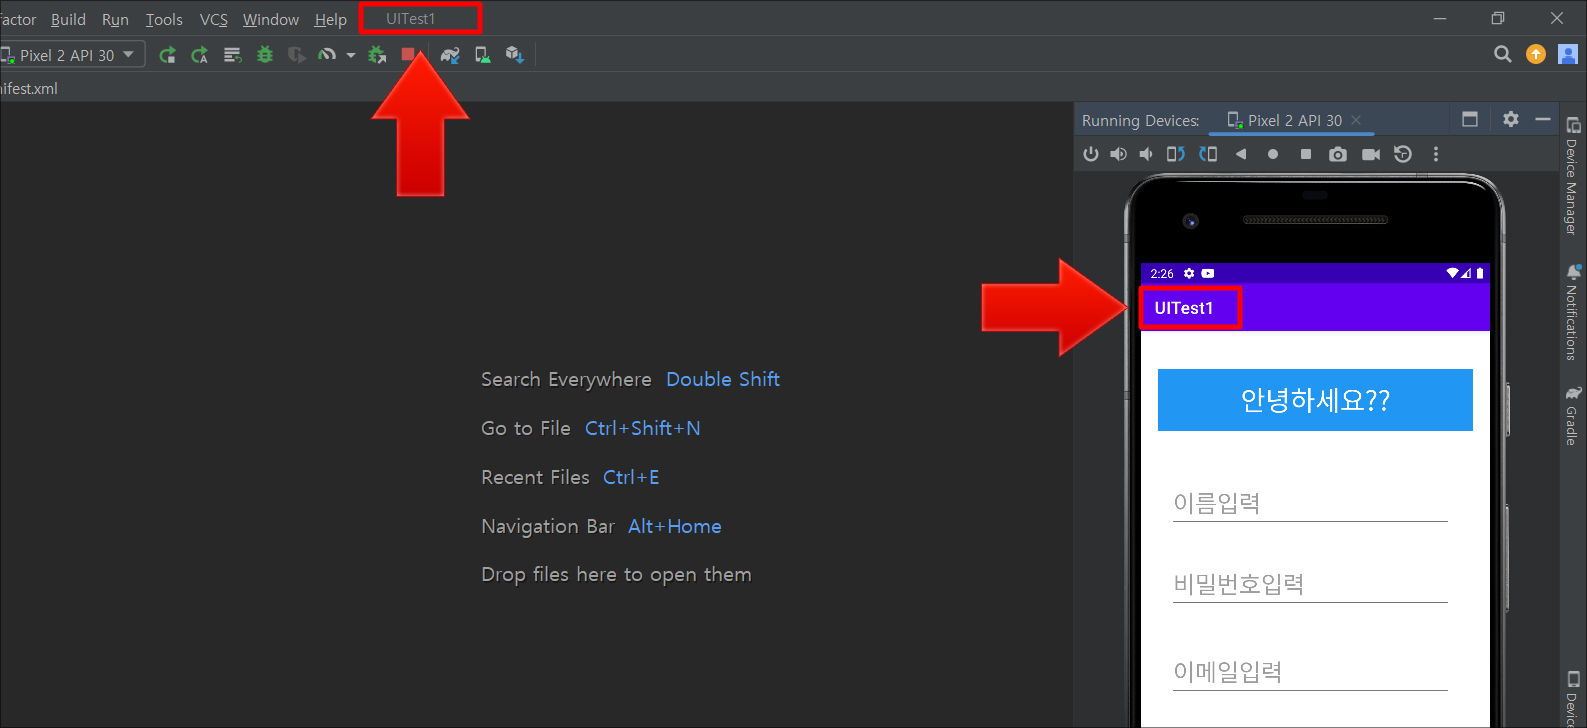This screenshot has width=1587, height=728.
Task: Tap the 안녕하세요?? button in the emulator
Action: (1315, 400)
